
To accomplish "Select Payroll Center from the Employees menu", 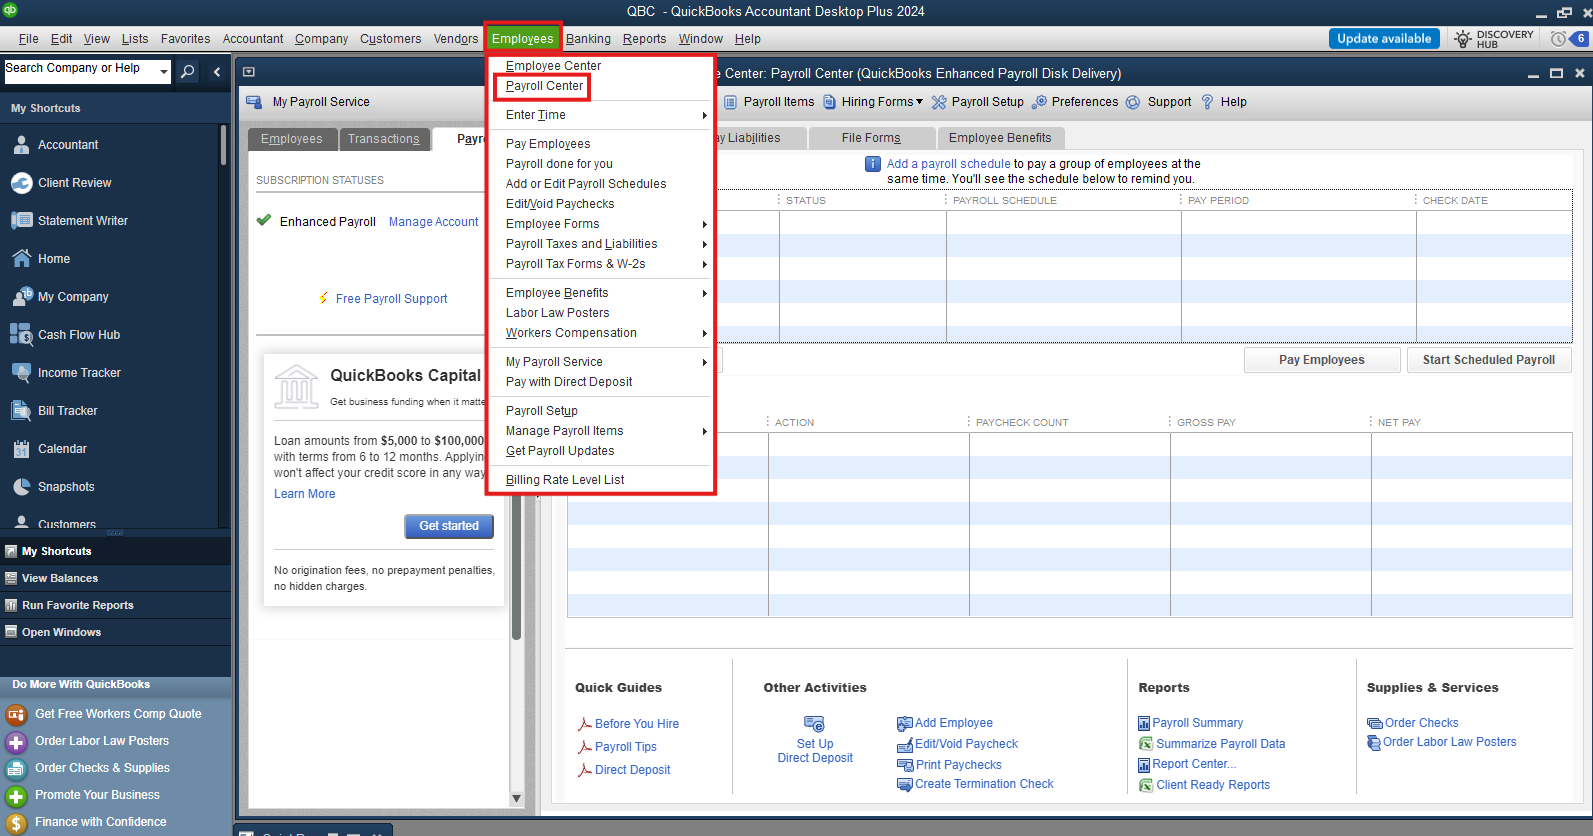I will pos(544,86).
